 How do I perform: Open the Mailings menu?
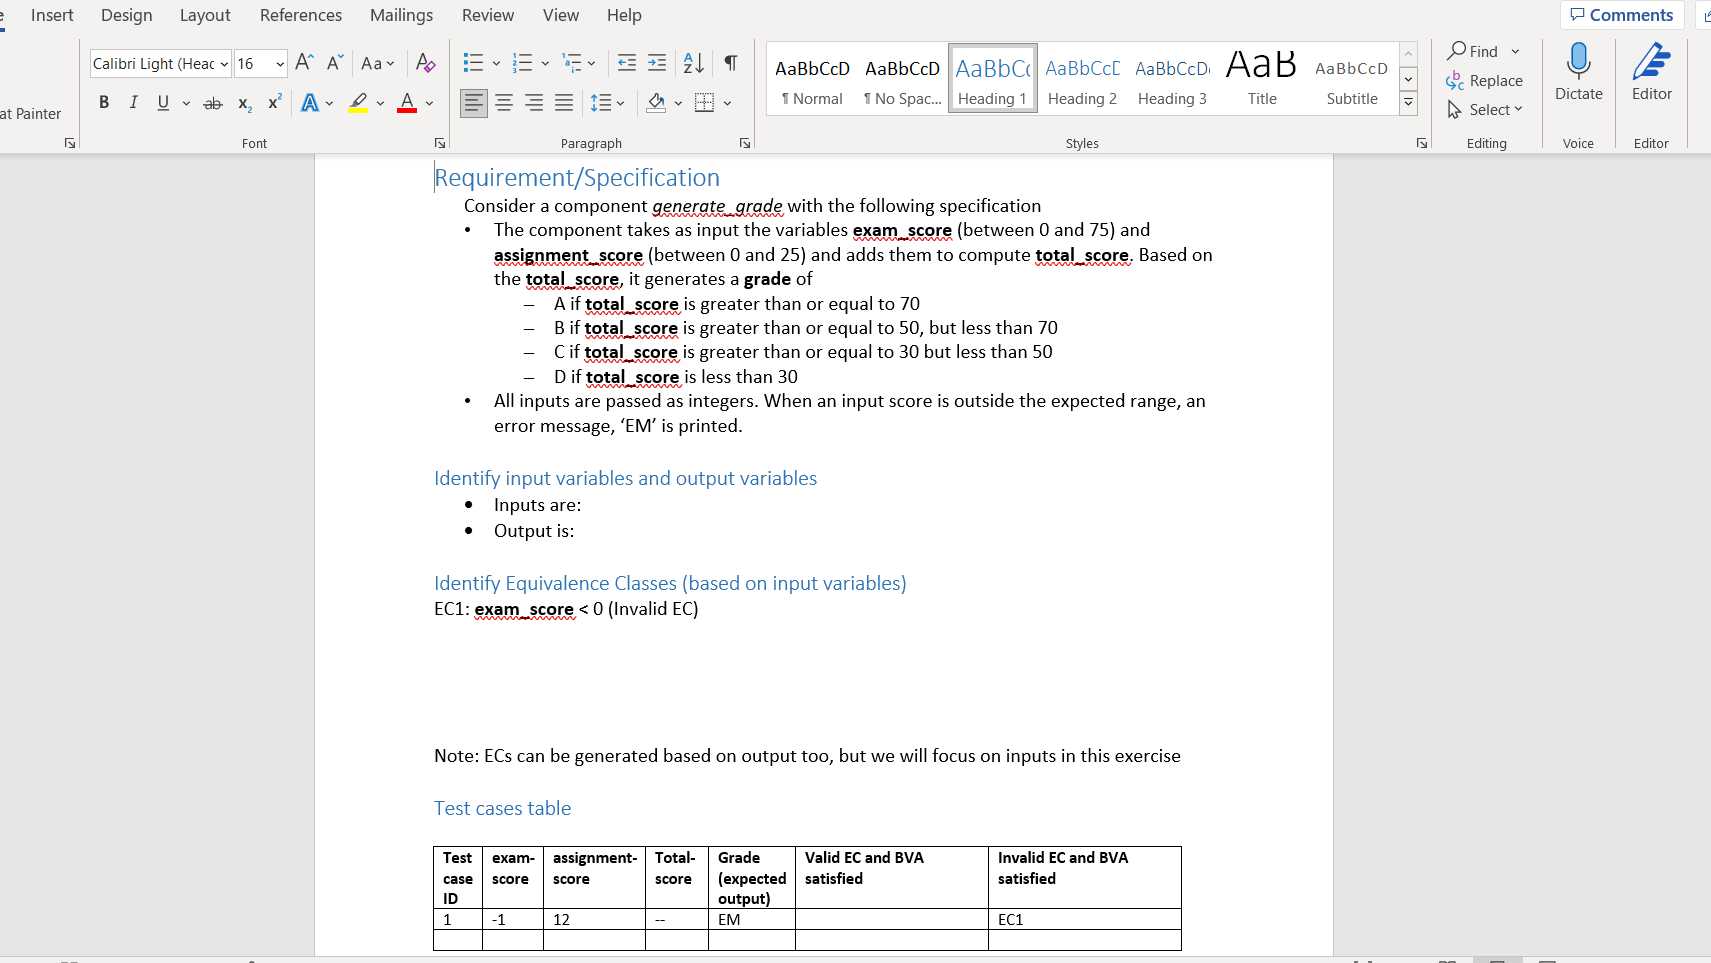[401, 15]
